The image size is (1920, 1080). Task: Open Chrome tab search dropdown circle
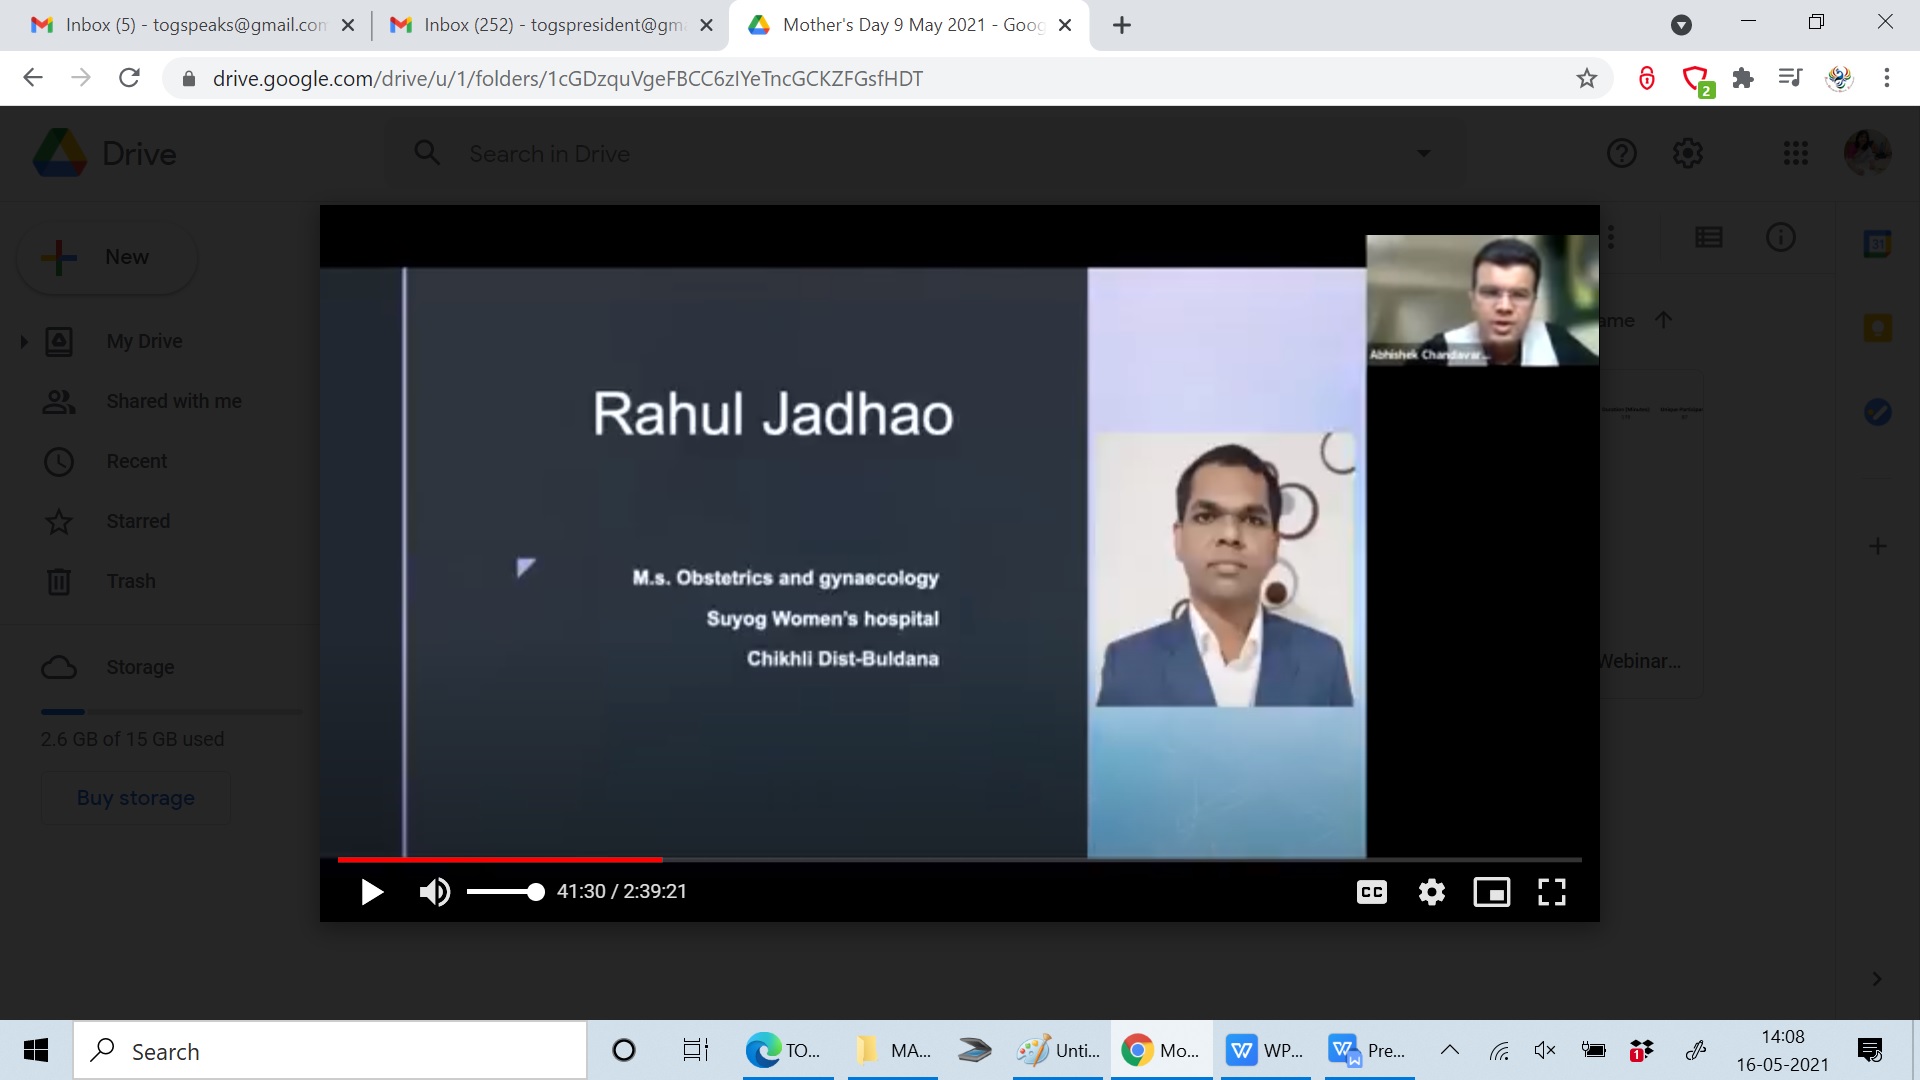[x=1682, y=25]
